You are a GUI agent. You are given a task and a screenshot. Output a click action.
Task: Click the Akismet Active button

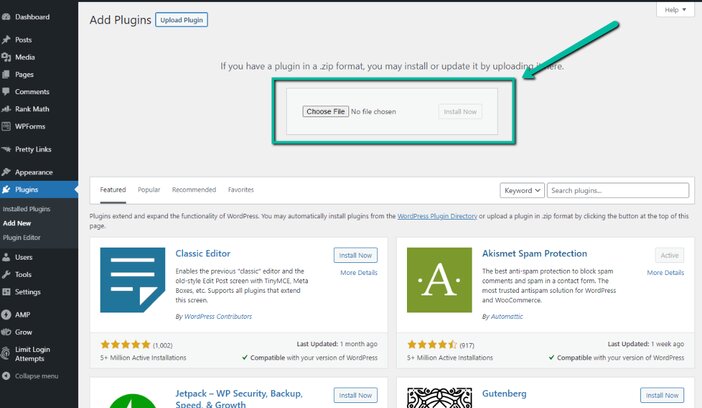[x=670, y=255]
